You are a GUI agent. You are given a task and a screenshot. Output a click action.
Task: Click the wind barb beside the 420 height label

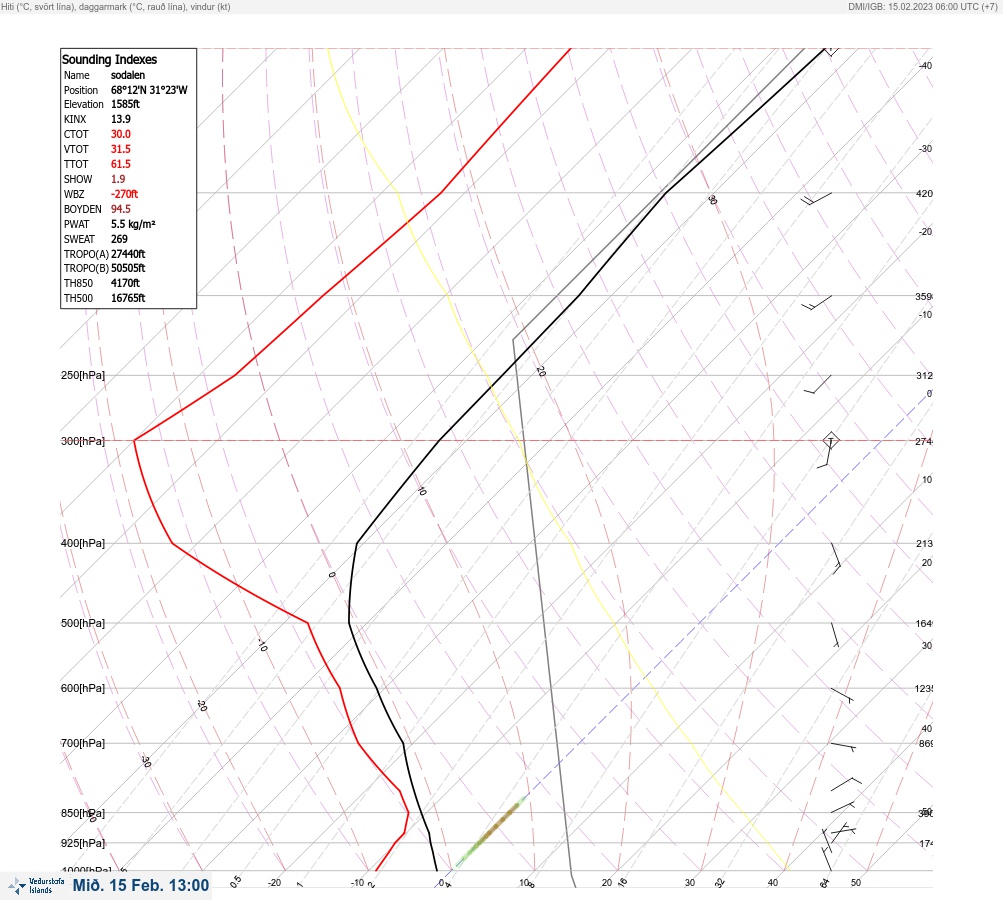pyautogui.click(x=817, y=199)
